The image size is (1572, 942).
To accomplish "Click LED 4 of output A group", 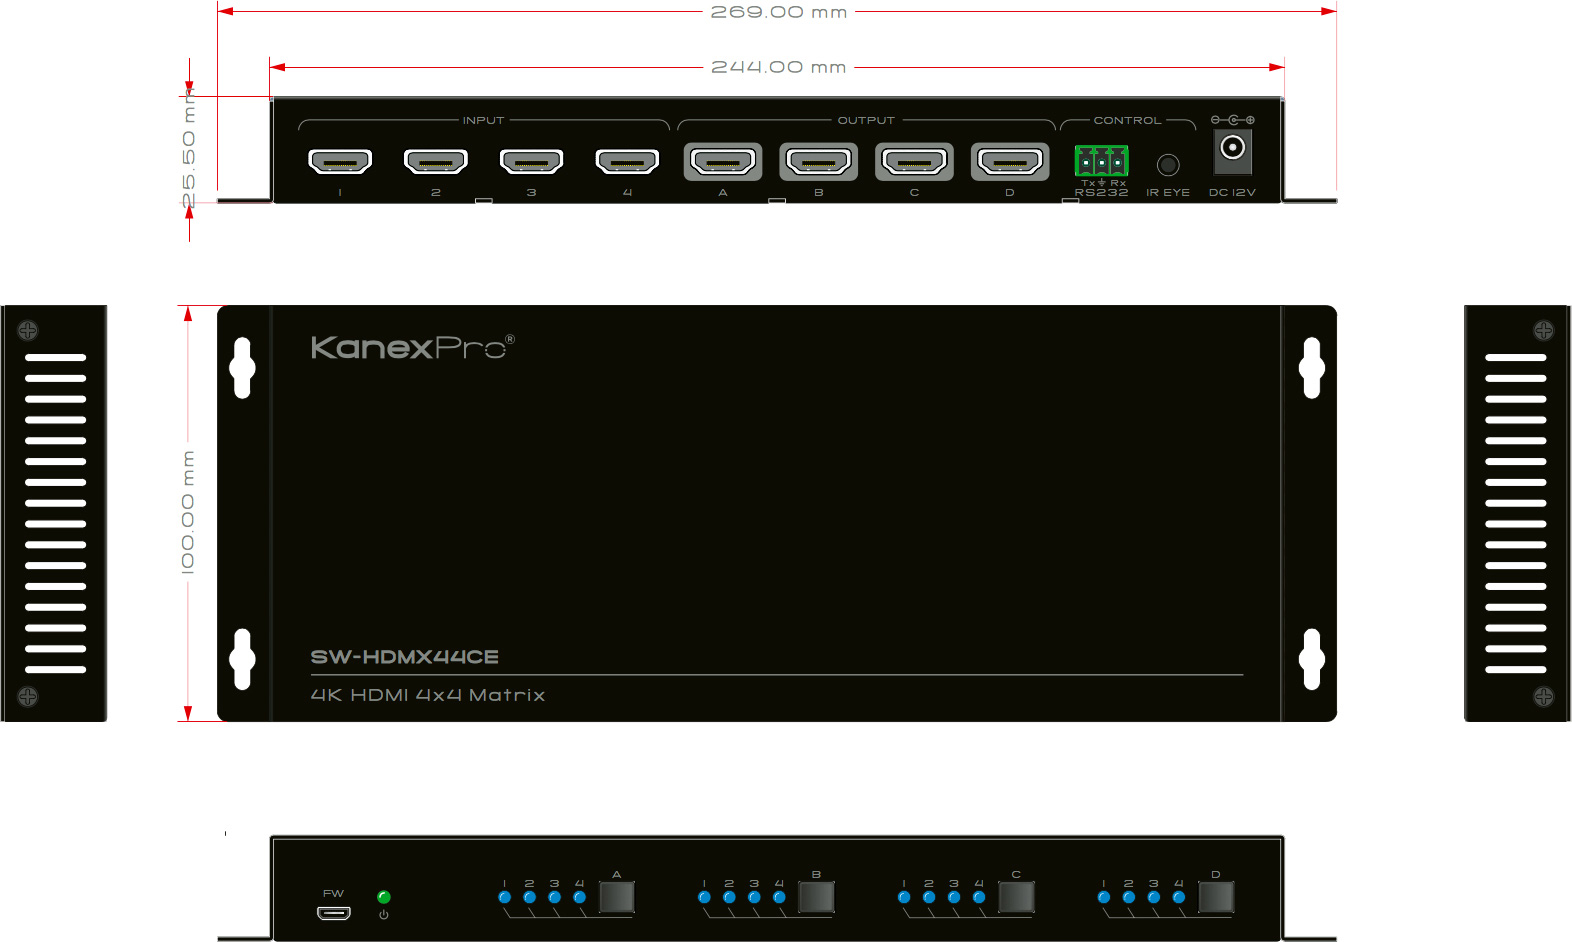I will point(580,897).
